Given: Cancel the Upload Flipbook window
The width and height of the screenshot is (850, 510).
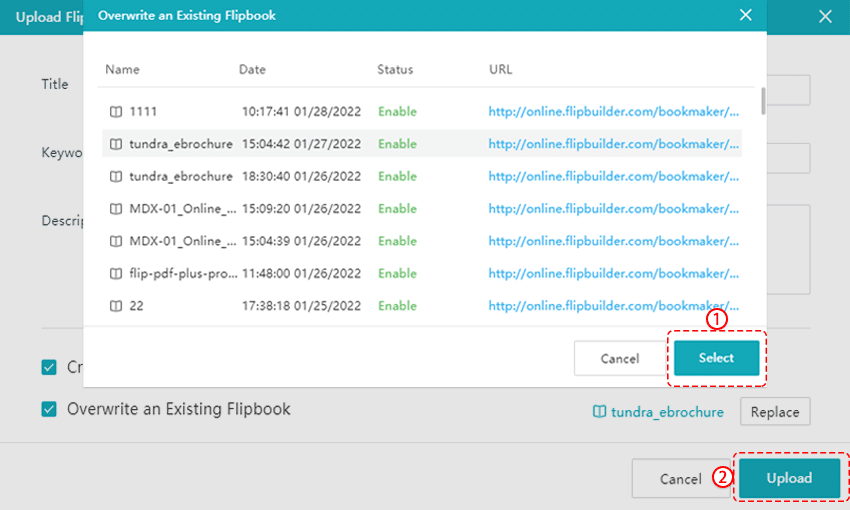Looking at the screenshot, I should tap(681, 479).
